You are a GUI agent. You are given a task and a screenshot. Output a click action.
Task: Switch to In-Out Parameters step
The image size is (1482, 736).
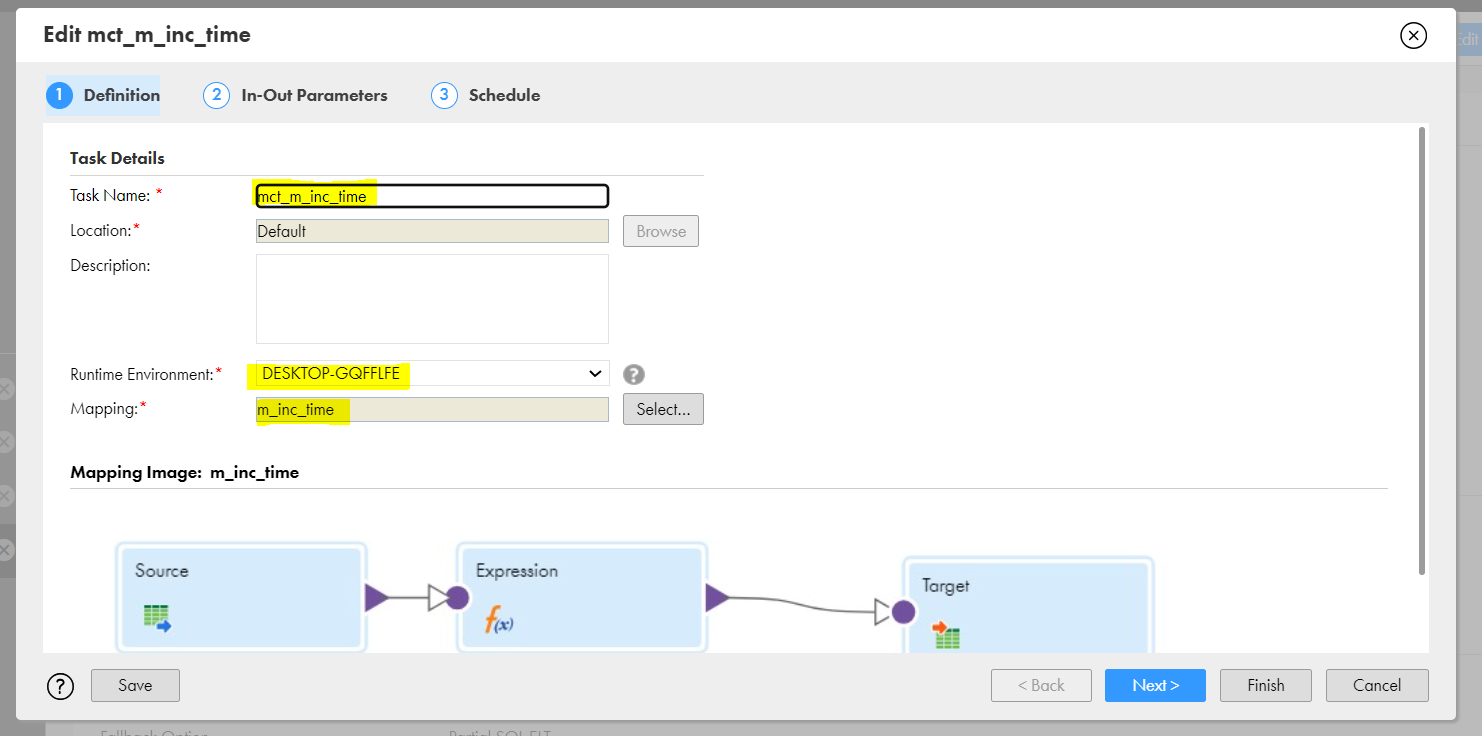pos(296,95)
